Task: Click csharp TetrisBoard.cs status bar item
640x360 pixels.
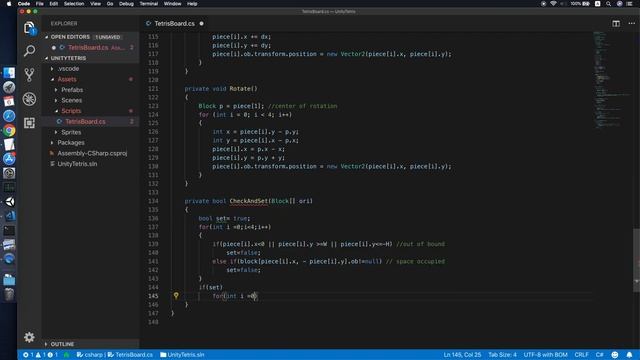Action: coord(114,355)
